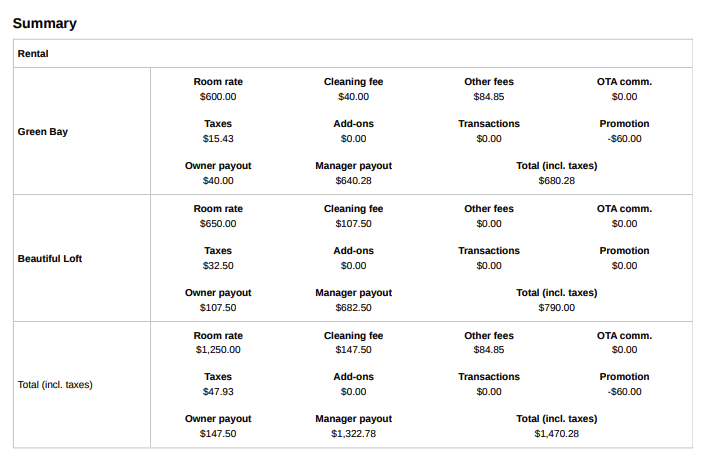This screenshot has width=710, height=465.
Task: Click the total room rate $1,250.00
Action: point(218,350)
